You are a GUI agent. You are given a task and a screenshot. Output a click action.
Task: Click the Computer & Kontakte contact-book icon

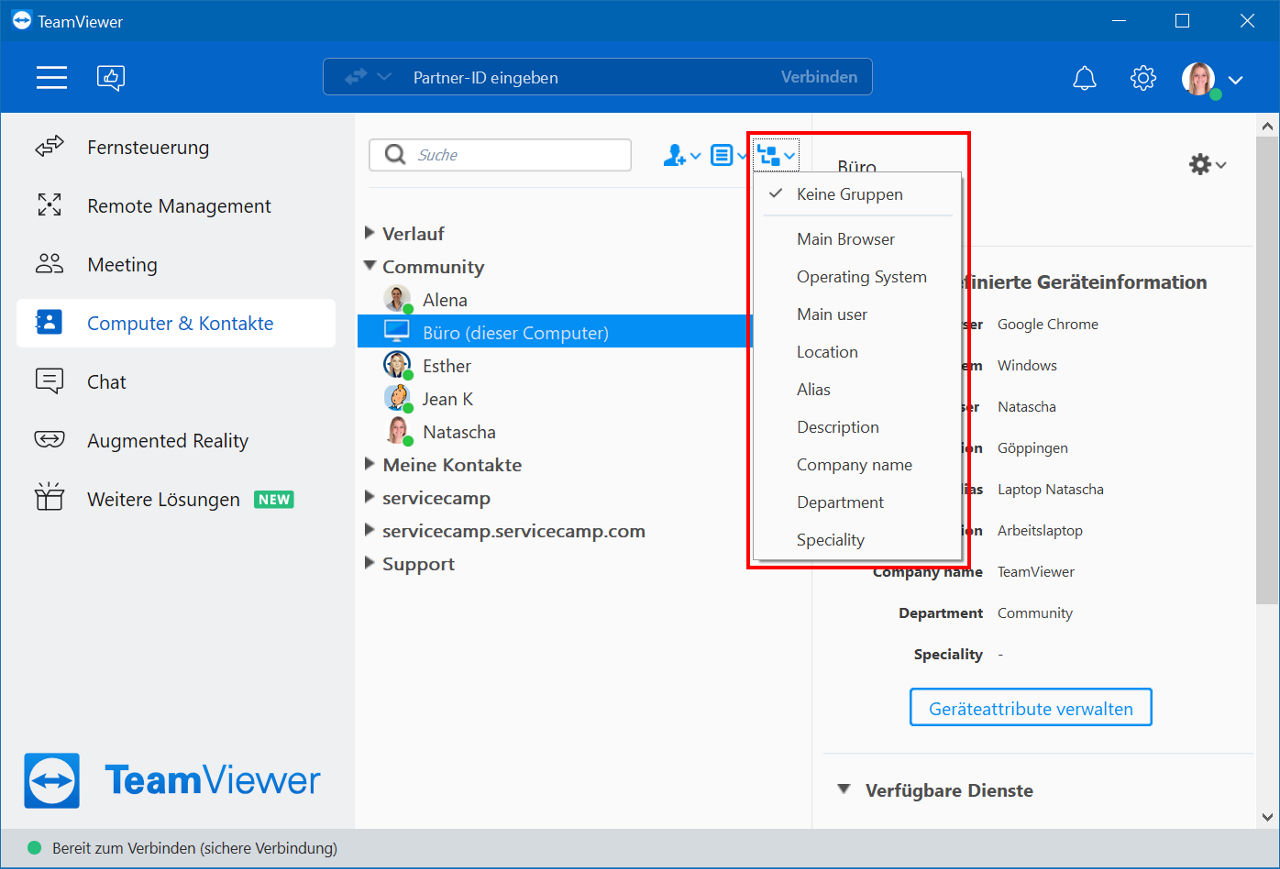click(49, 322)
